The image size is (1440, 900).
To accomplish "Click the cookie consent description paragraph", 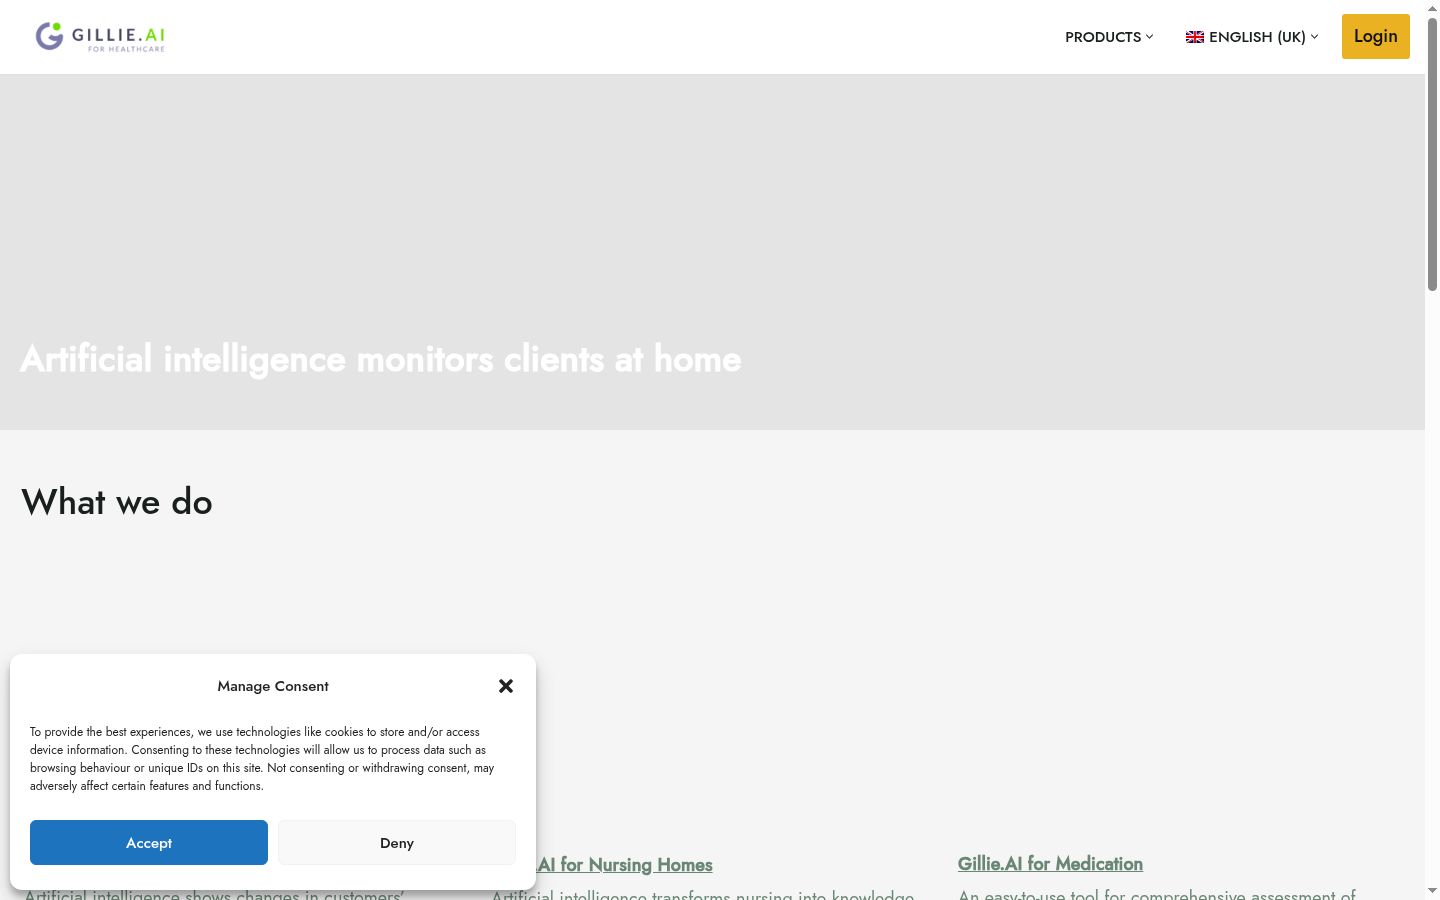I will (x=262, y=759).
